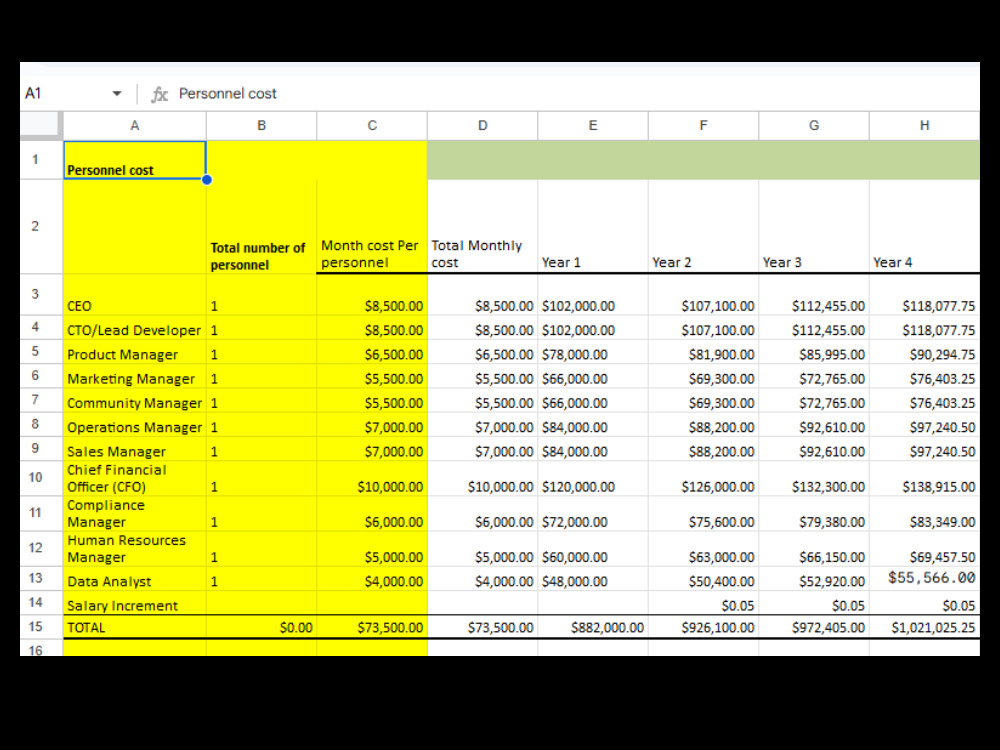Click Human Resources Year 4 value $69,457.50
This screenshot has height=750, width=1000.
924,548
